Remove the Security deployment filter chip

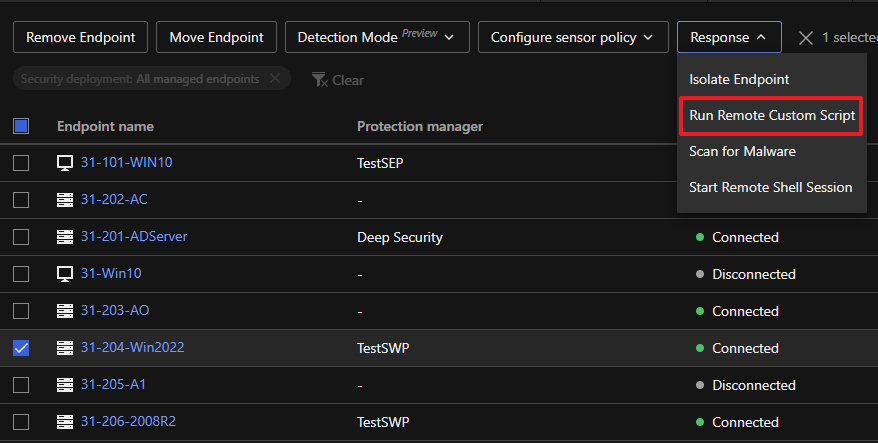[x=275, y=79]
